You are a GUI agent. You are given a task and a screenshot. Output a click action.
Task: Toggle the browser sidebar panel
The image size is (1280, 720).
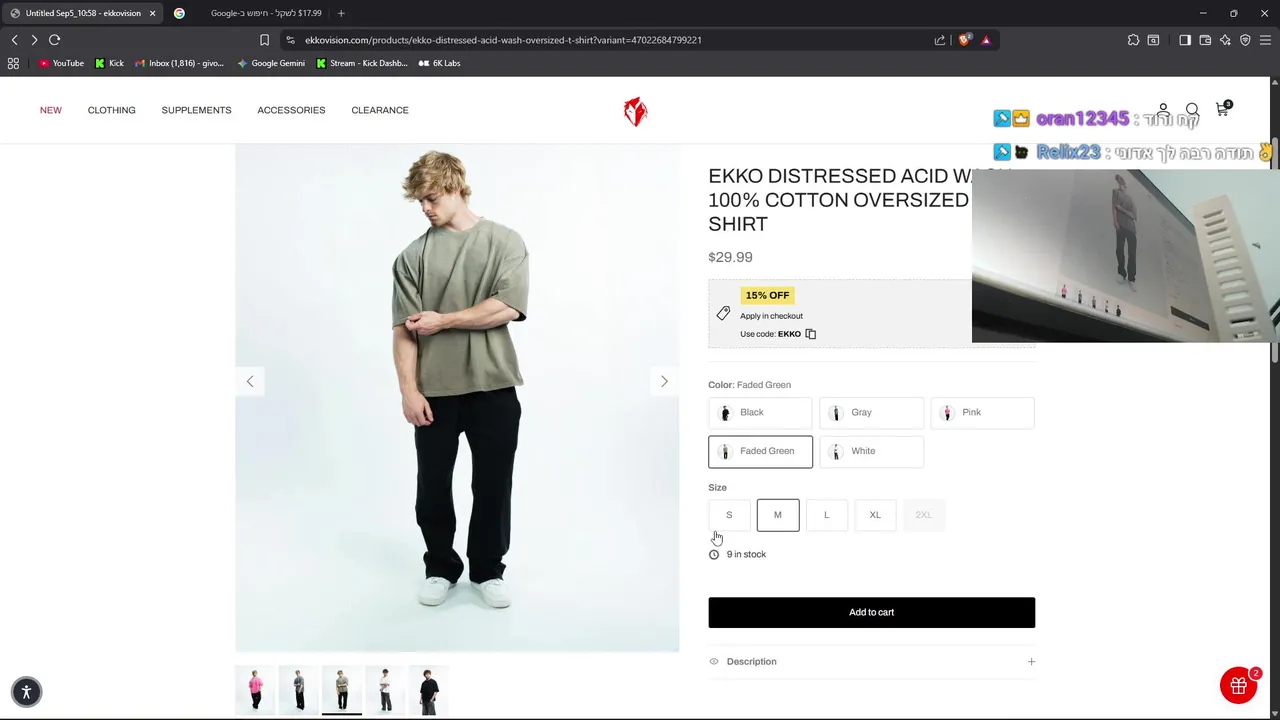tap(1185, 40)
